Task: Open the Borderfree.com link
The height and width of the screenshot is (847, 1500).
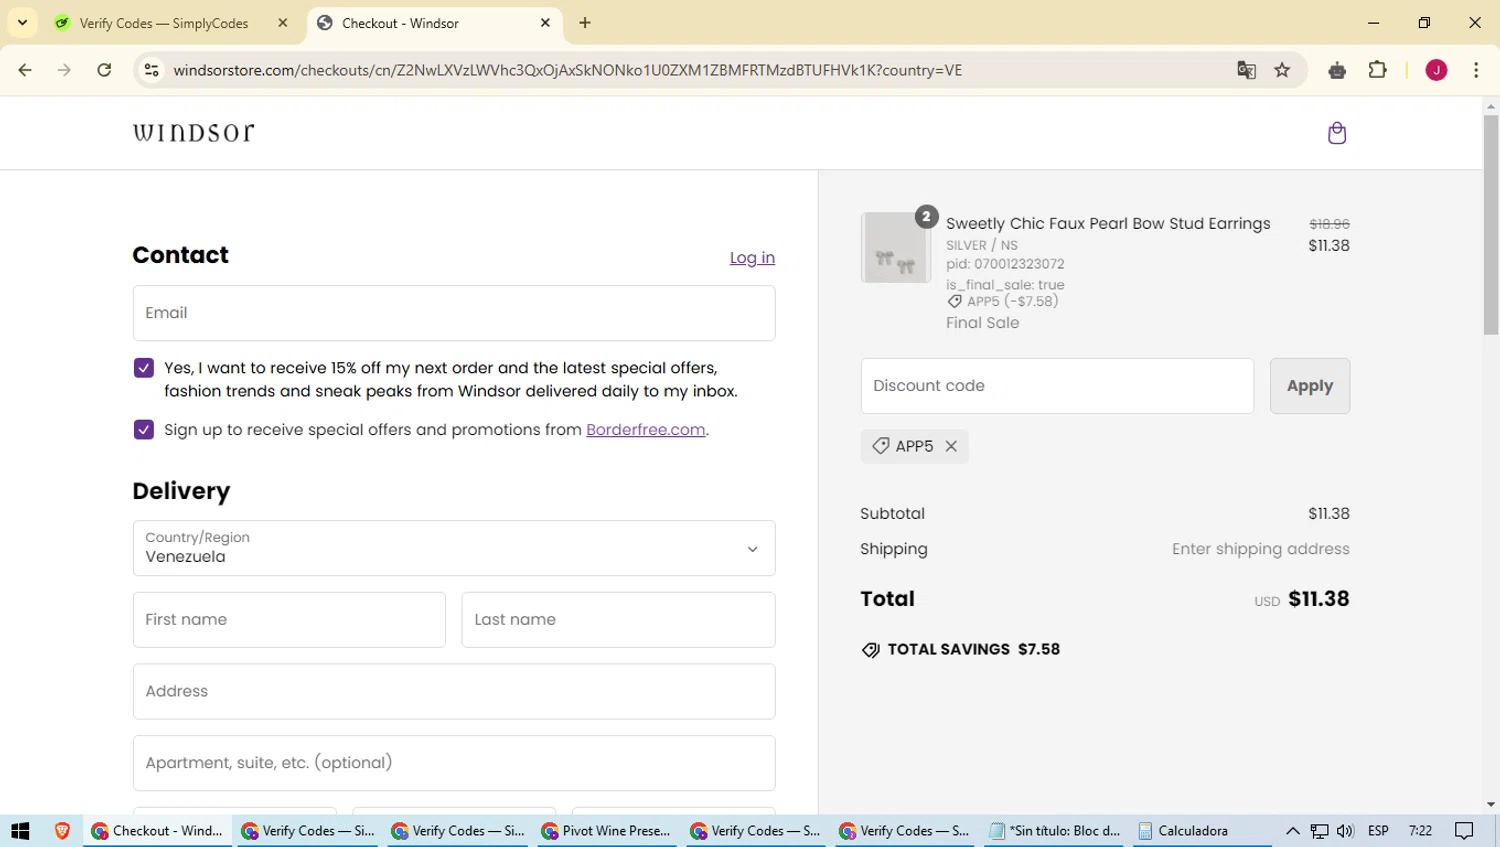Action: [646, 430]
